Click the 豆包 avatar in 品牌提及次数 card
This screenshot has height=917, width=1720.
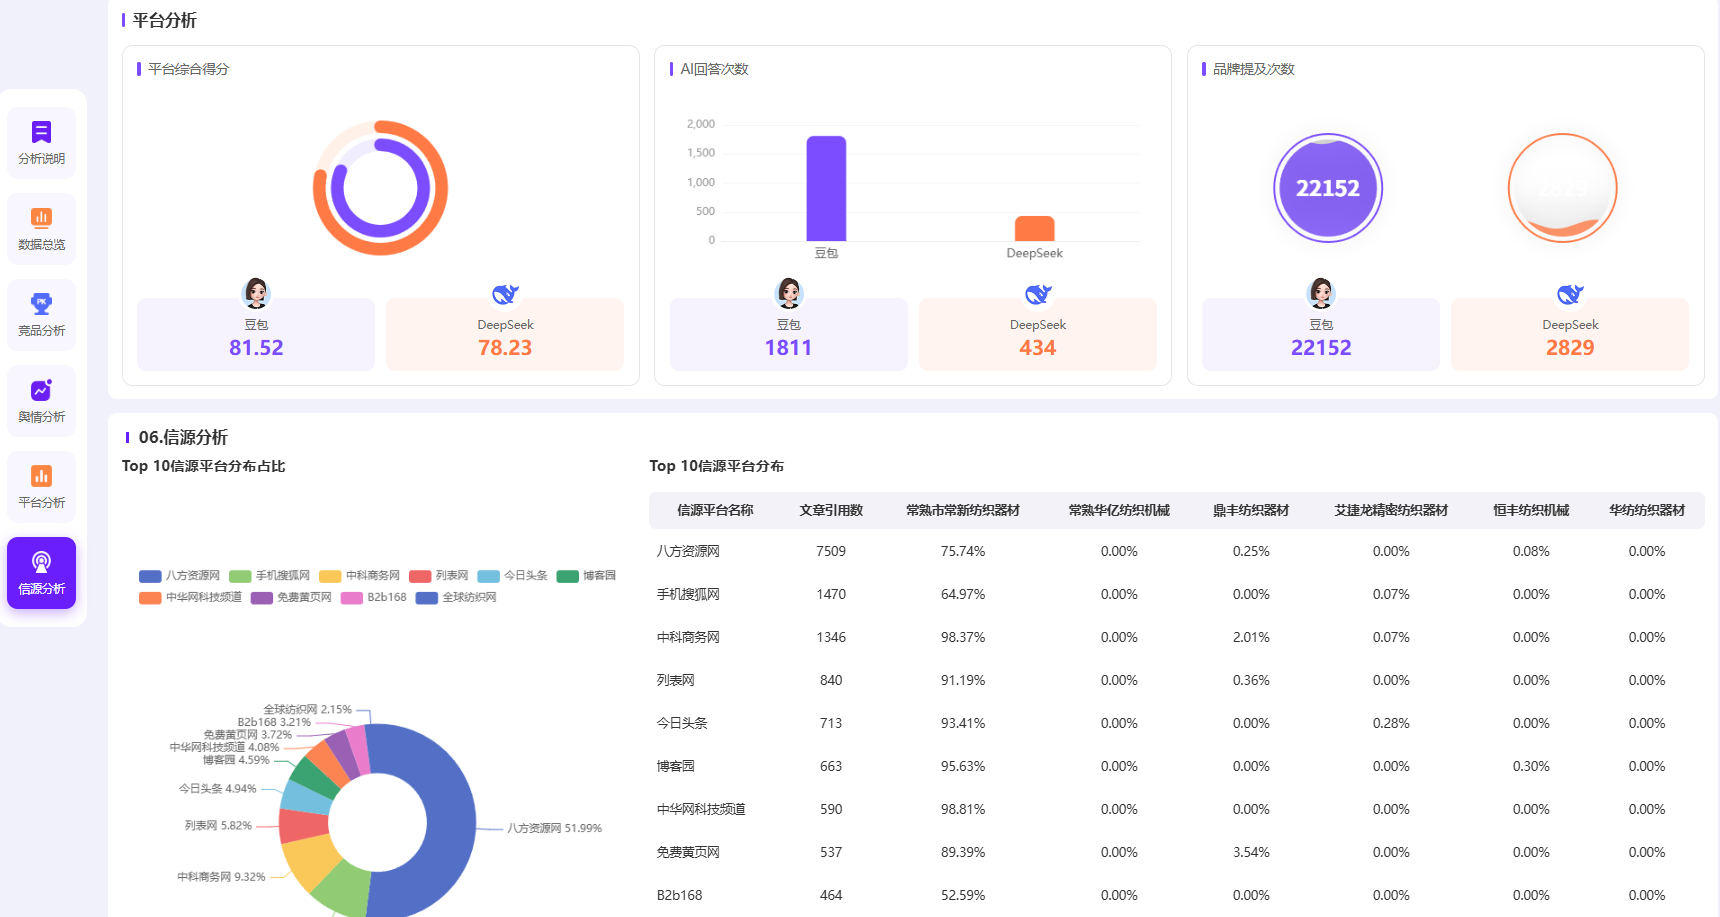point(1321,293)
